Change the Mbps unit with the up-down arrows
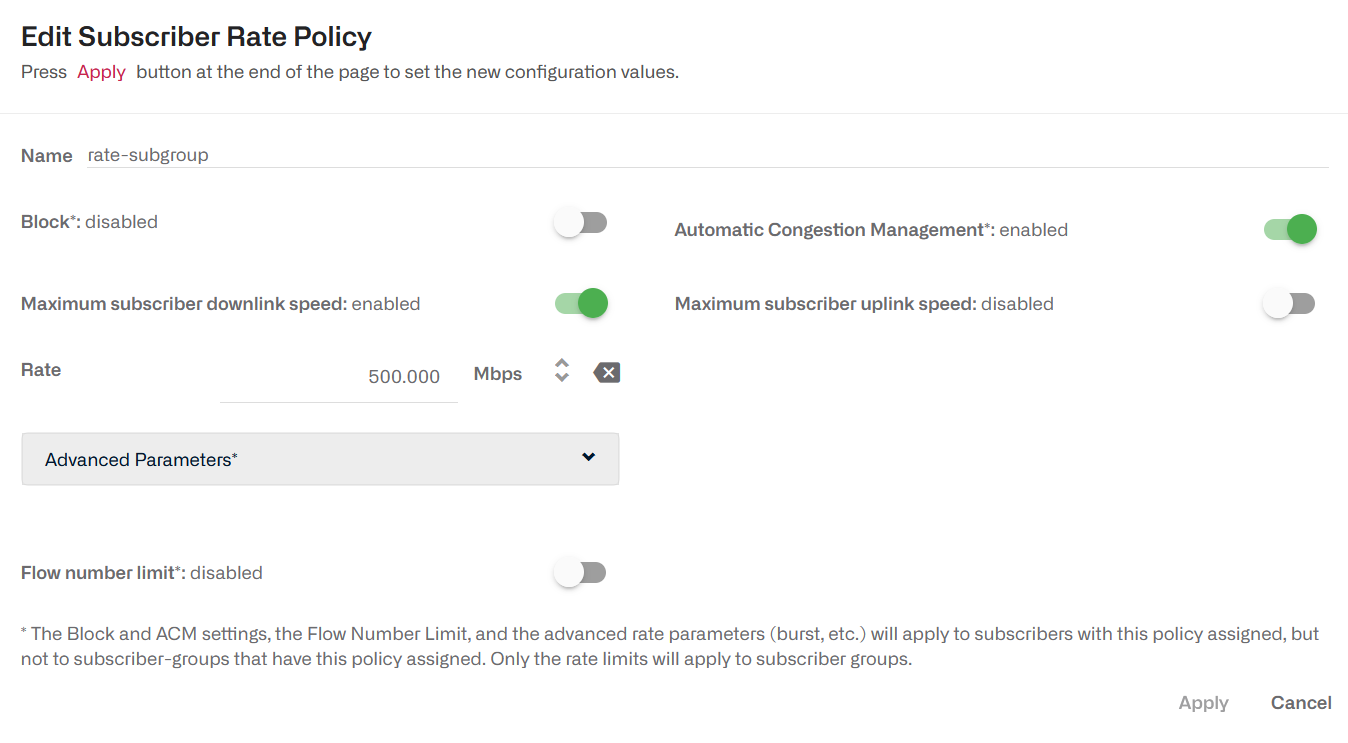 [x=562, y=371]
